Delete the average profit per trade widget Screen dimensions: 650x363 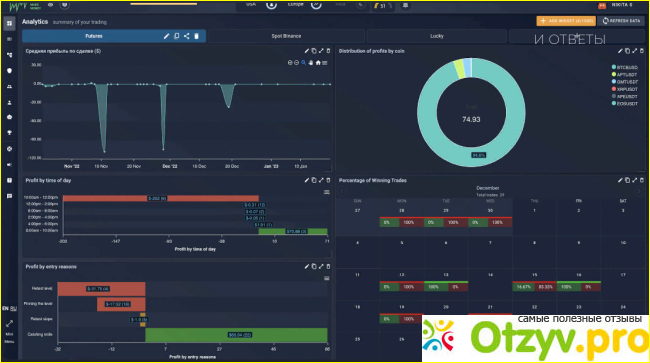click(x=328, y=51)
